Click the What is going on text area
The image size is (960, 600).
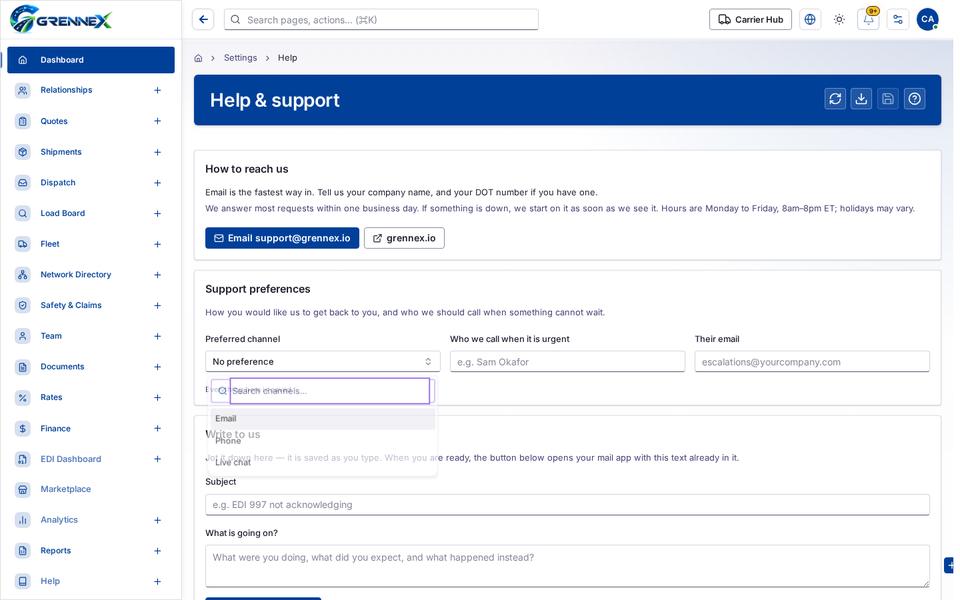pos(568,566)
